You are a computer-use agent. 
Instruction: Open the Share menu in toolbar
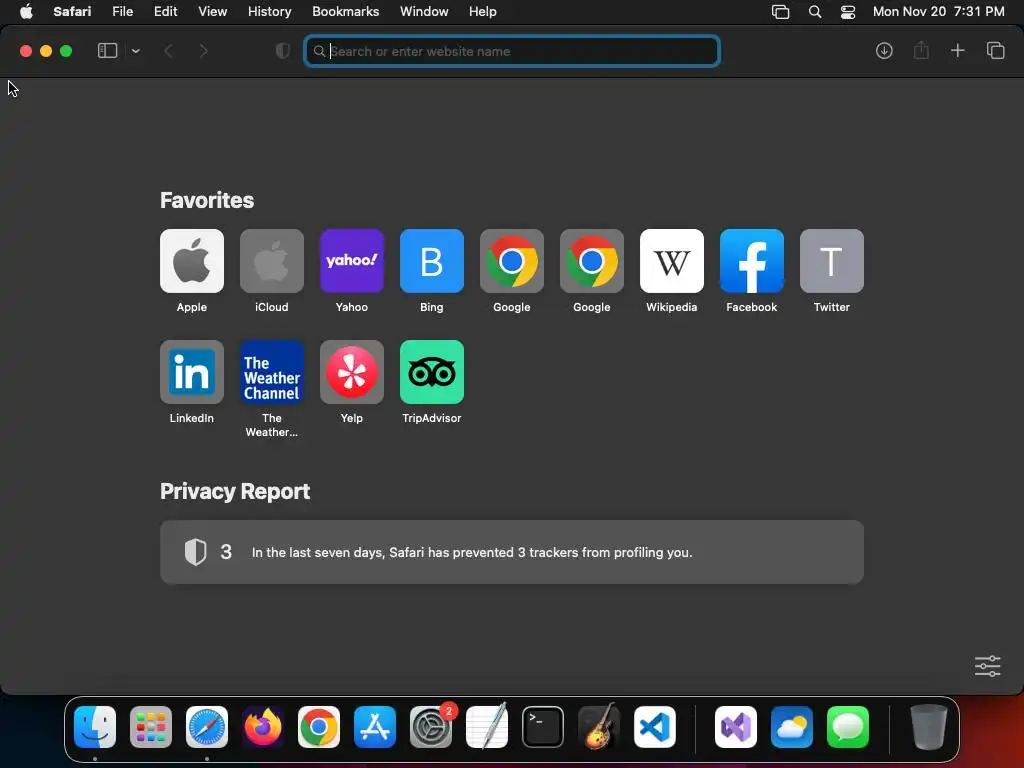pos(921,50)
